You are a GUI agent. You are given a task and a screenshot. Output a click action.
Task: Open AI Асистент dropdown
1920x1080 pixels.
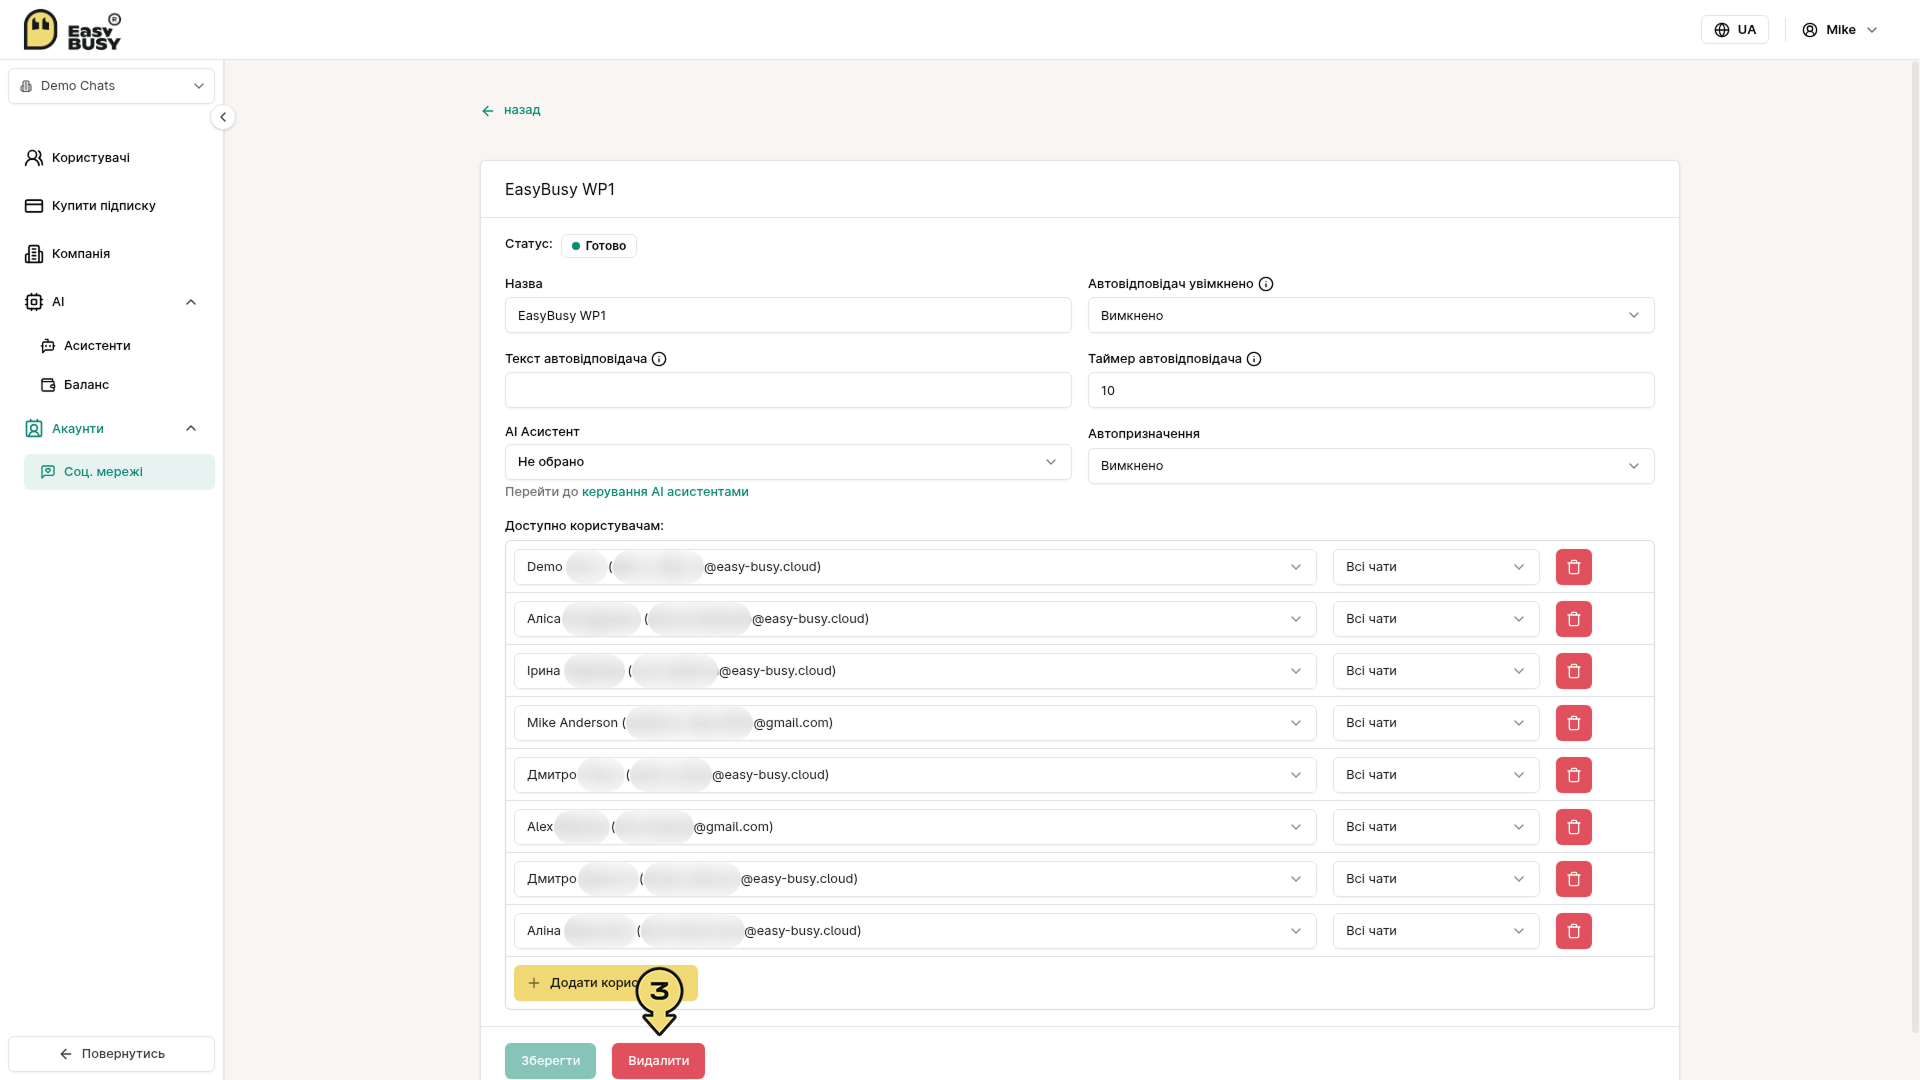click(x=788, y=462)
